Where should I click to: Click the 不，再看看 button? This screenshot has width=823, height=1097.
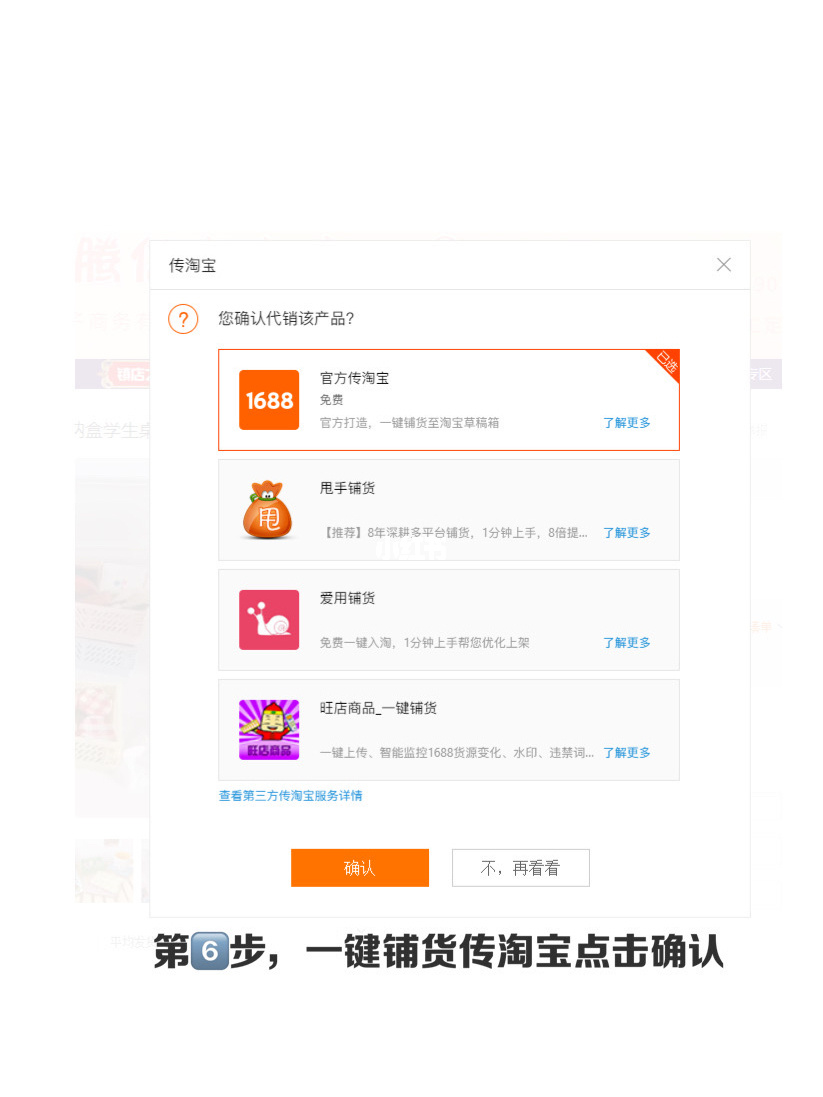[x=520, y=867]
